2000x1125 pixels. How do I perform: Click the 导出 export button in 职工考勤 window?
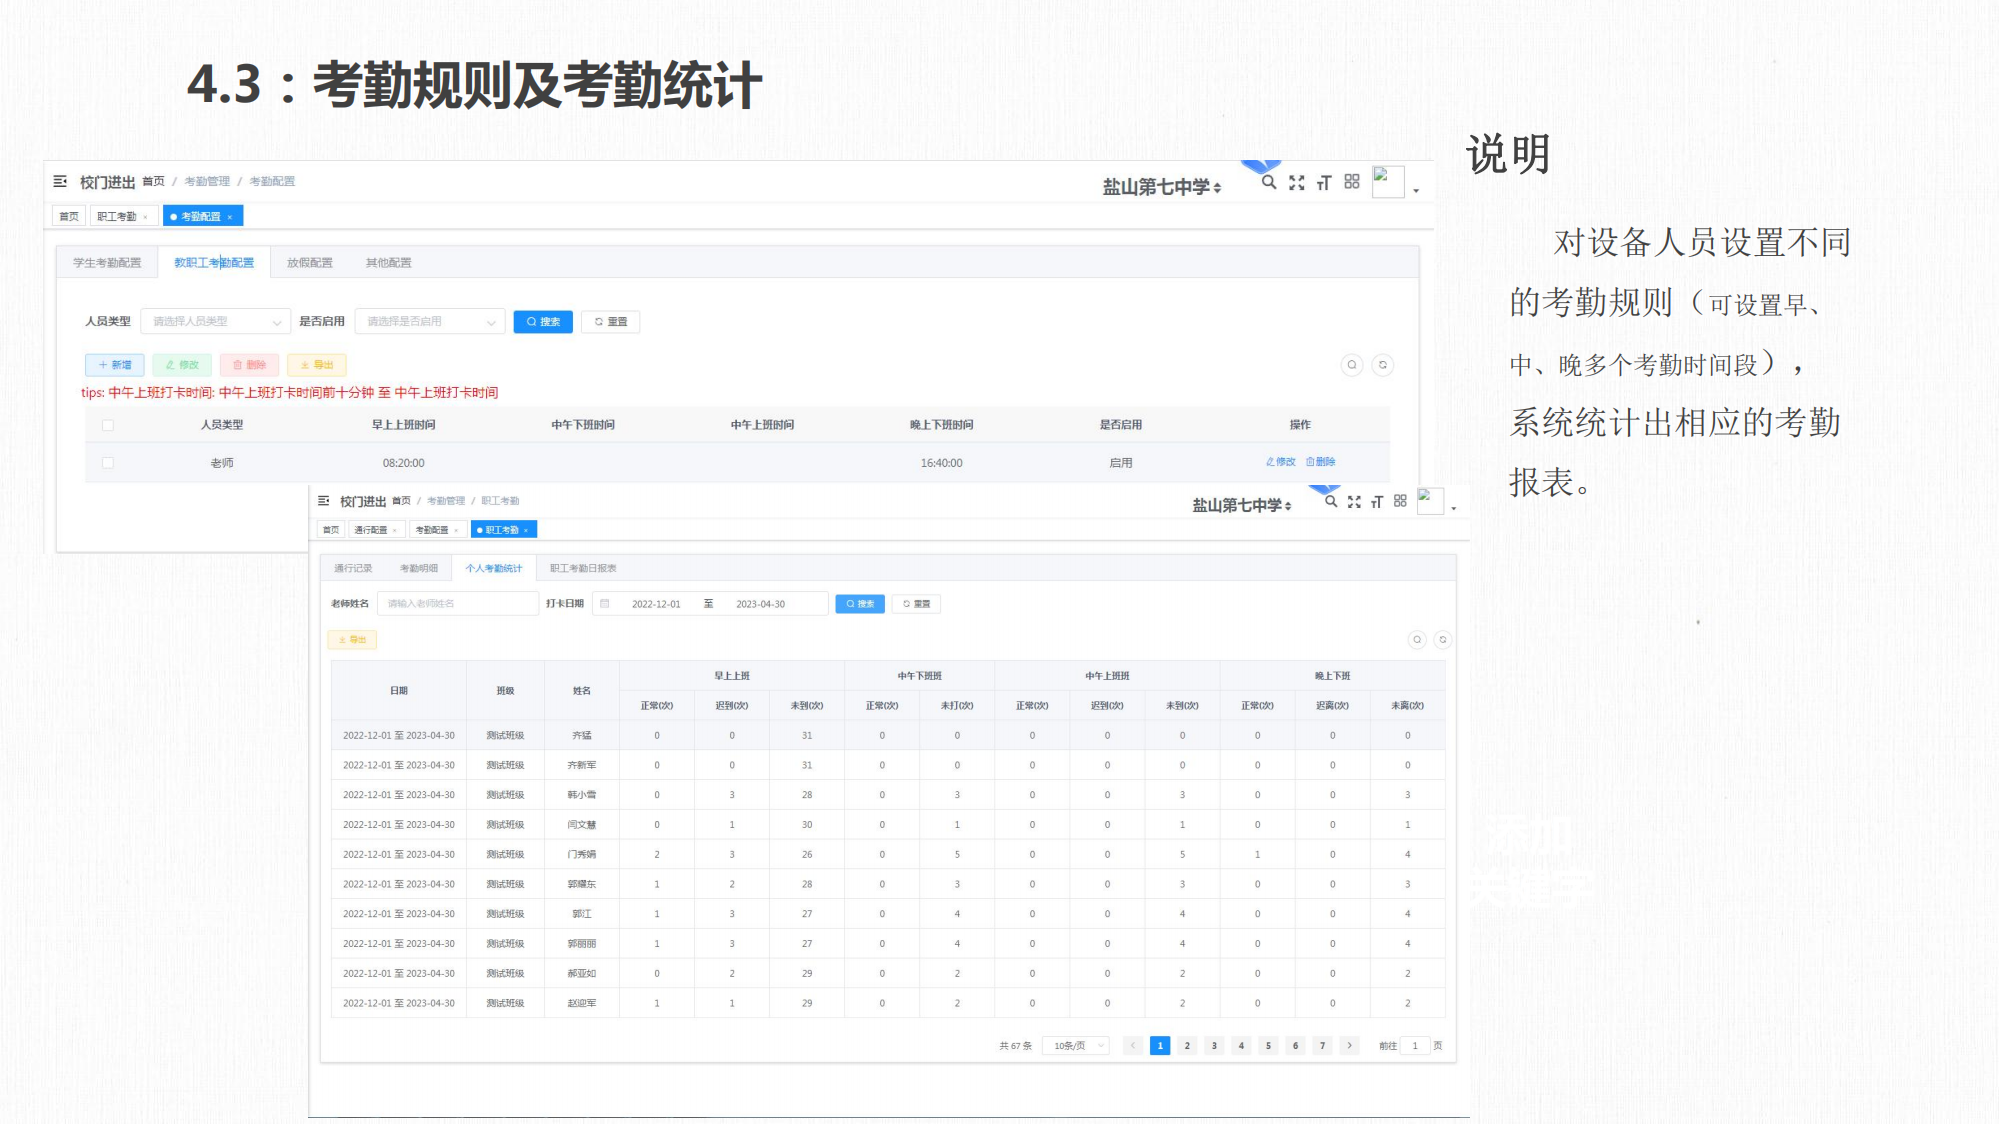point(353,640)
